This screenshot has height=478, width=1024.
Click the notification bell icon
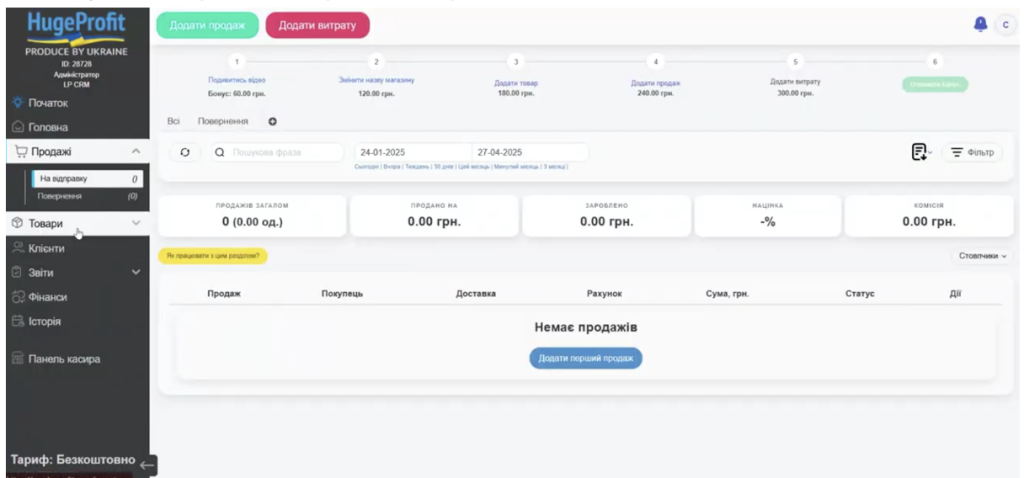[x=980, y=25]
